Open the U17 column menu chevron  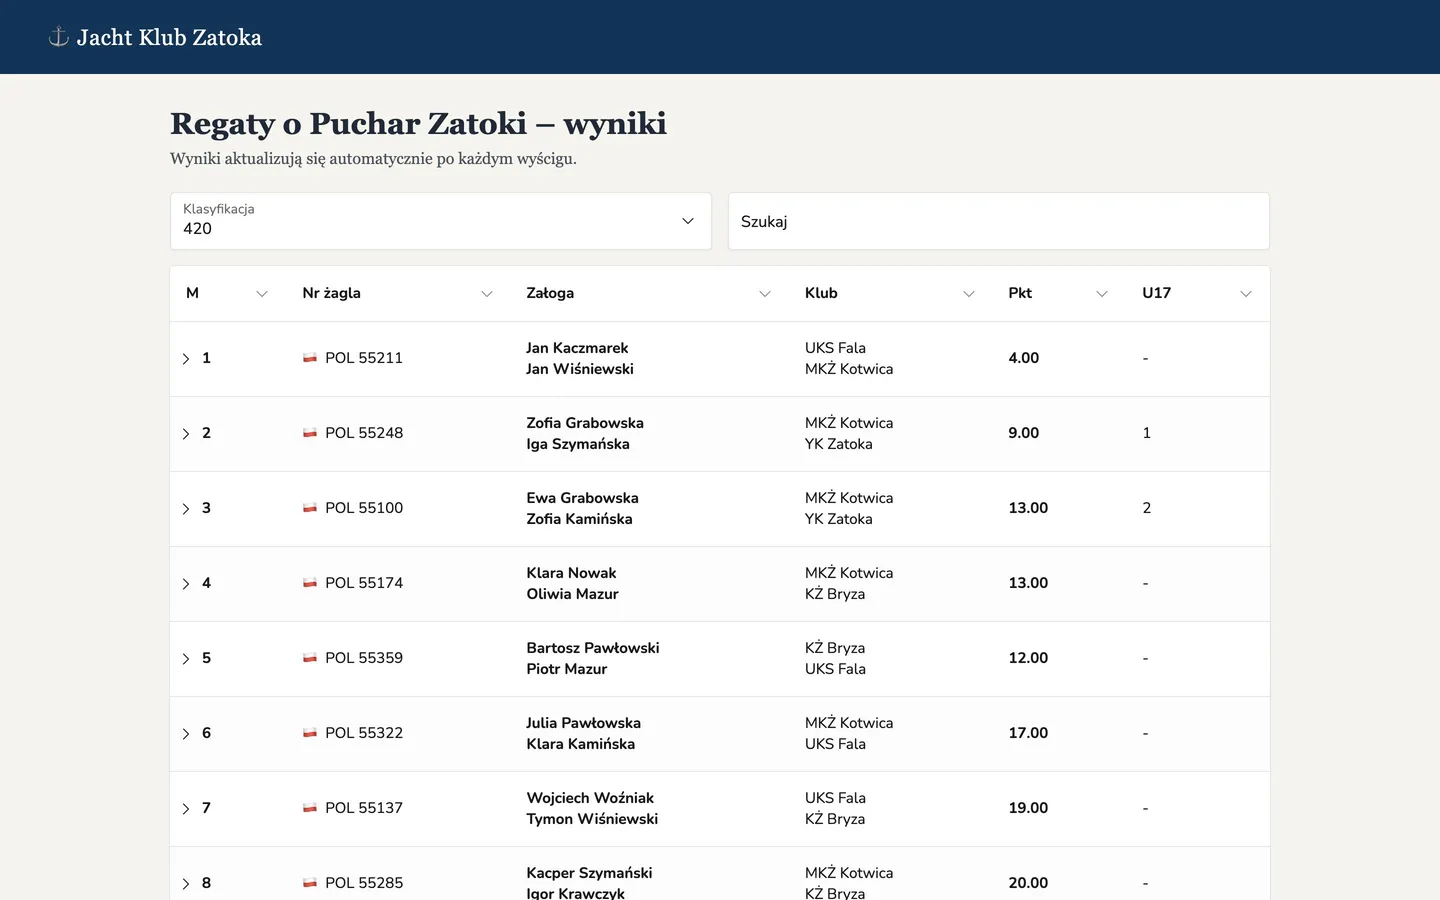tap(1246, 294)
